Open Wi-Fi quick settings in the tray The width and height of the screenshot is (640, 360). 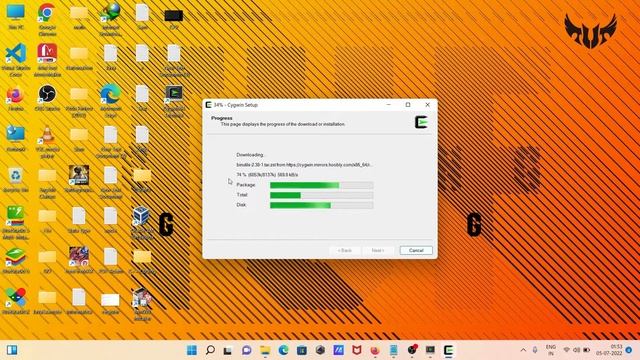click(x=567, y=350)
